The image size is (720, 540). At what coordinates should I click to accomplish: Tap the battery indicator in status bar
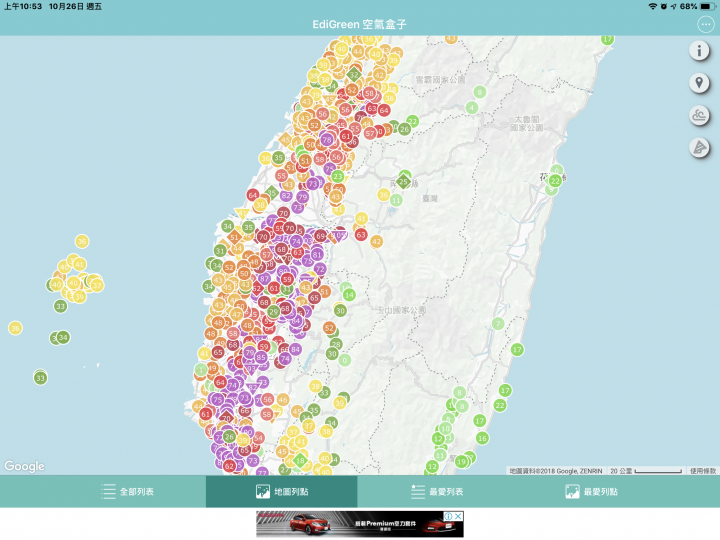coord(708,6)
